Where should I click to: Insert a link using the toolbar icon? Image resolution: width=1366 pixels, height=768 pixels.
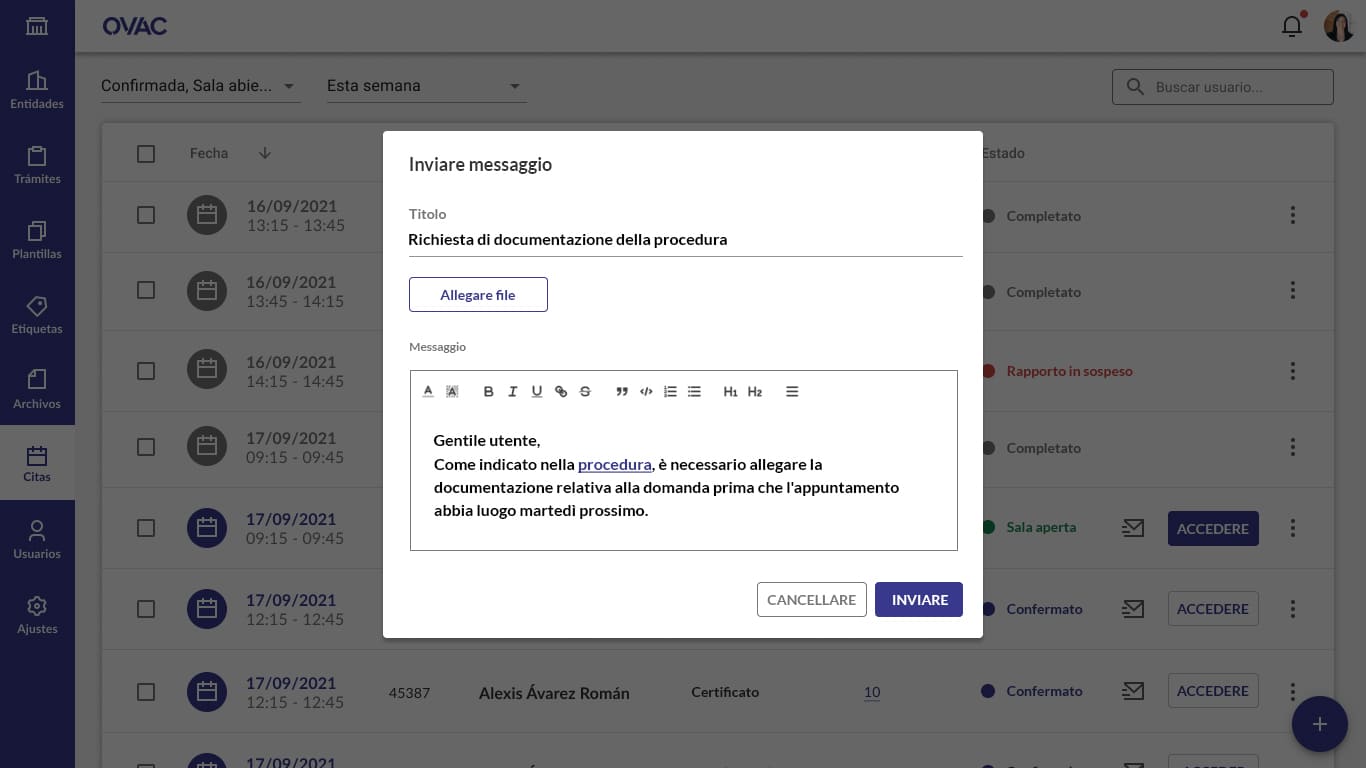point(561,392)
